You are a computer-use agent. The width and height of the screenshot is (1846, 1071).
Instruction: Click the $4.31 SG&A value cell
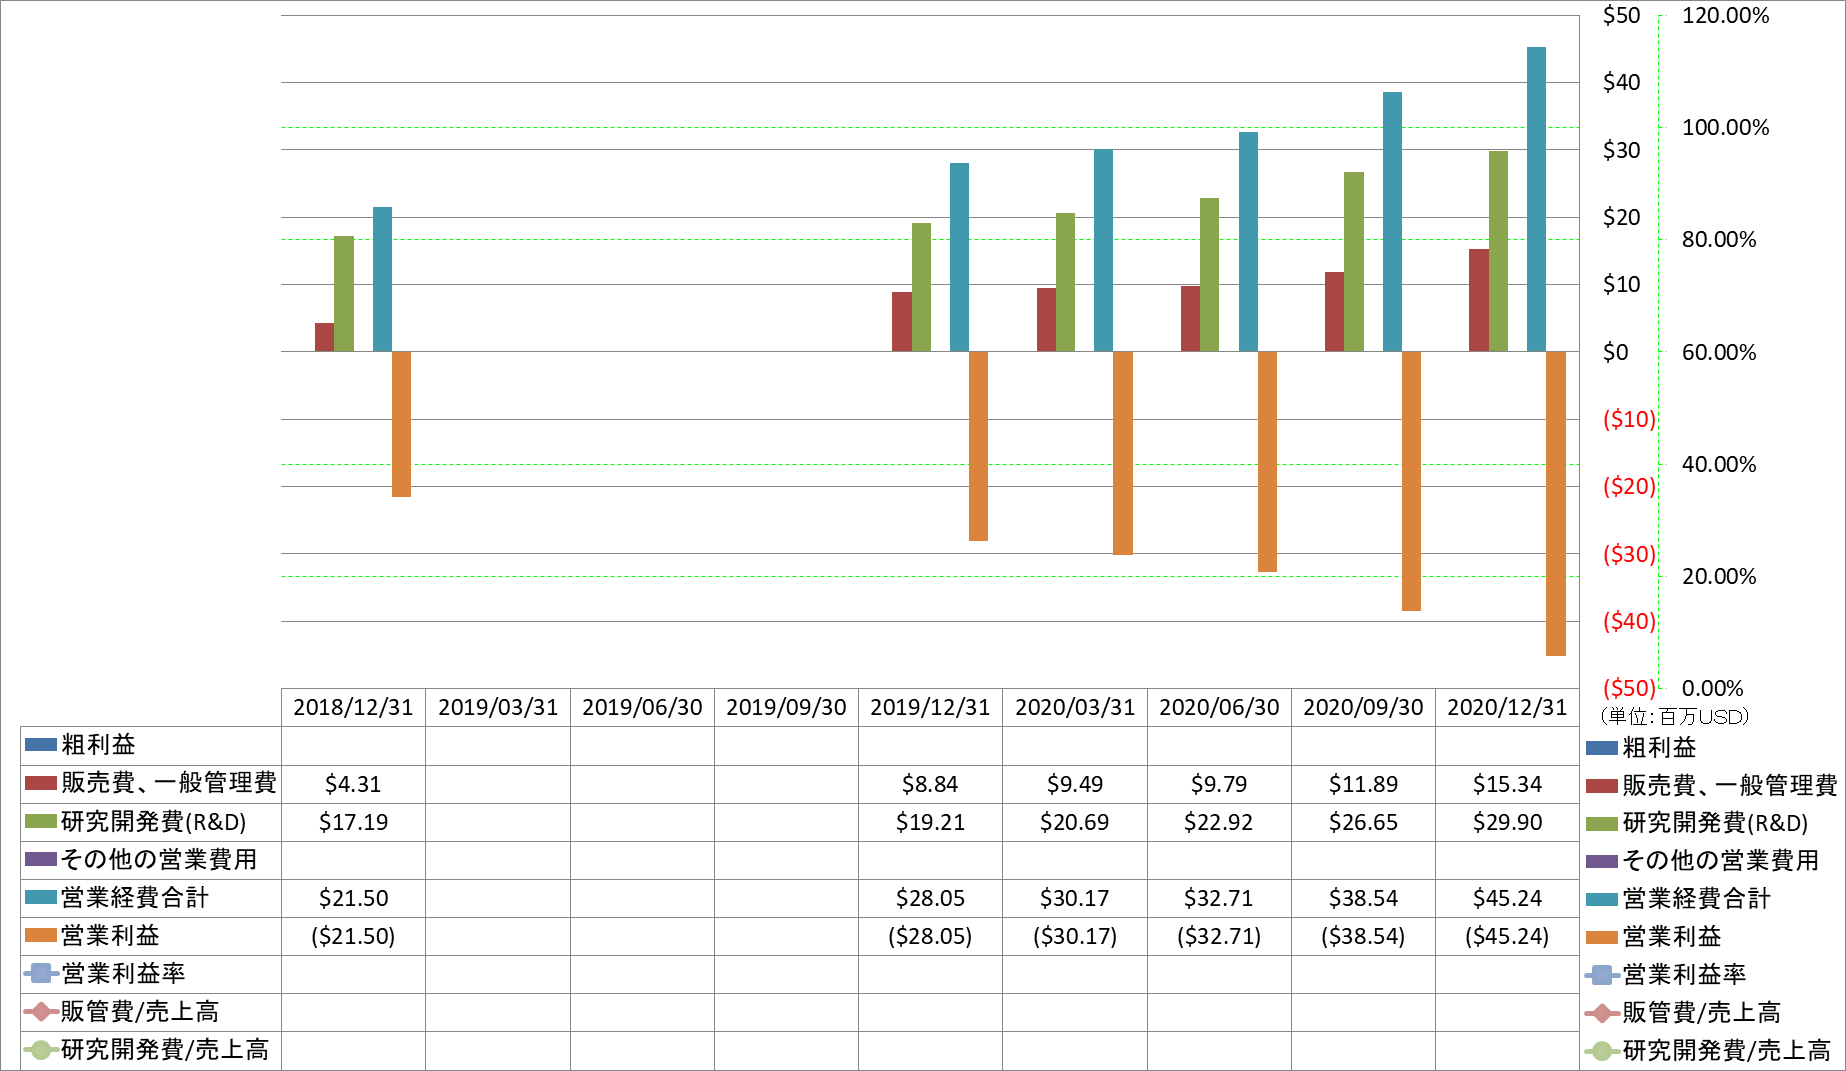353,784
